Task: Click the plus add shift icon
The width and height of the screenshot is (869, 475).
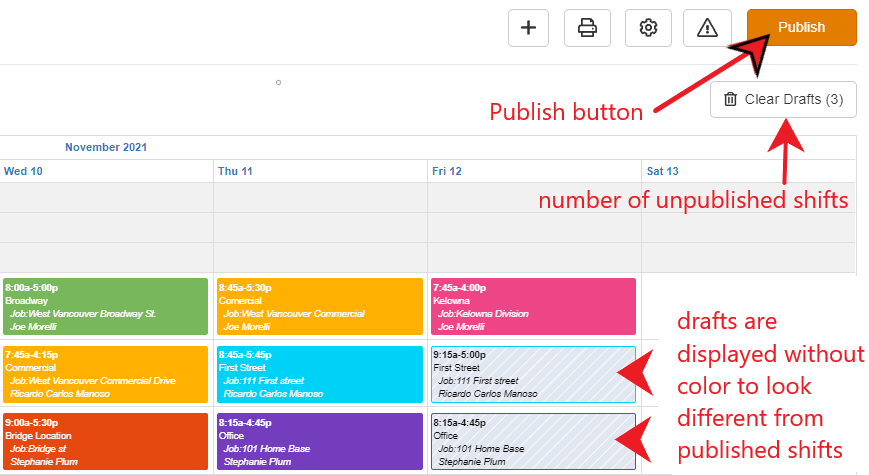Action: [x=528, y=28]
